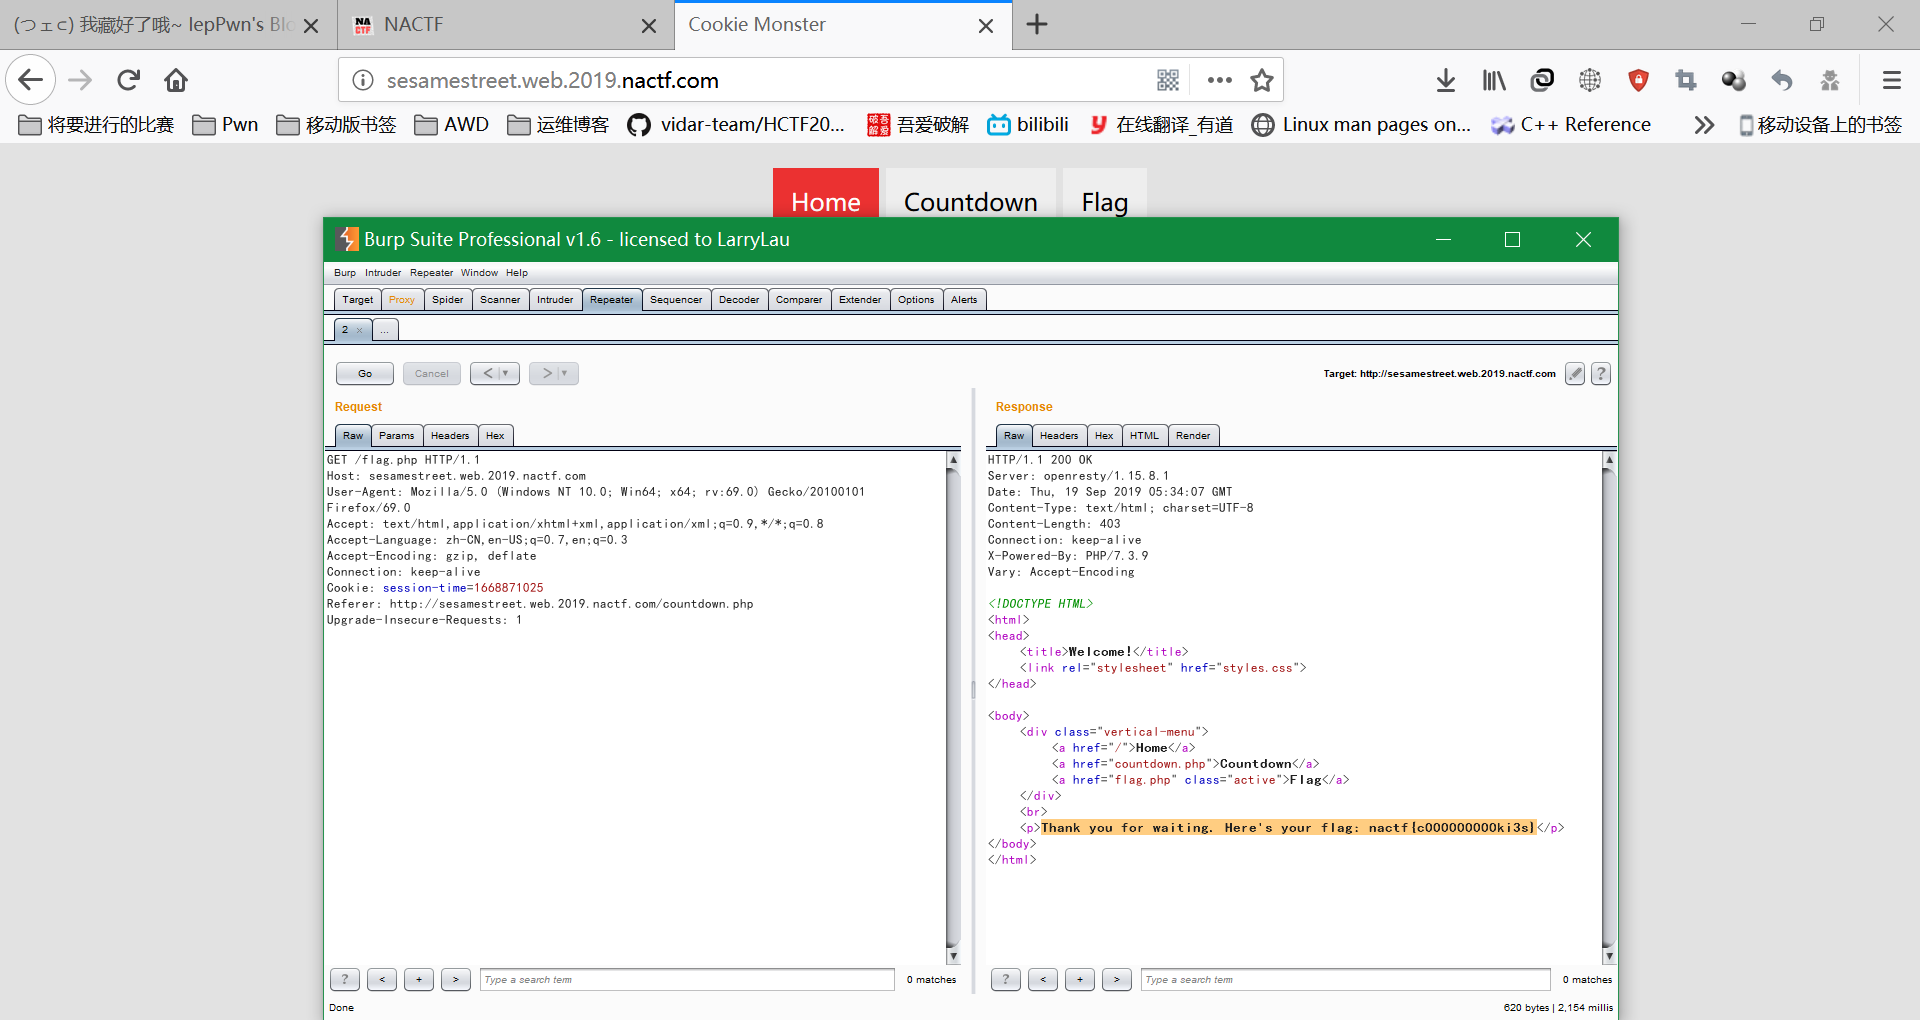Switch request view to Headers tab

tap(450, 436)
